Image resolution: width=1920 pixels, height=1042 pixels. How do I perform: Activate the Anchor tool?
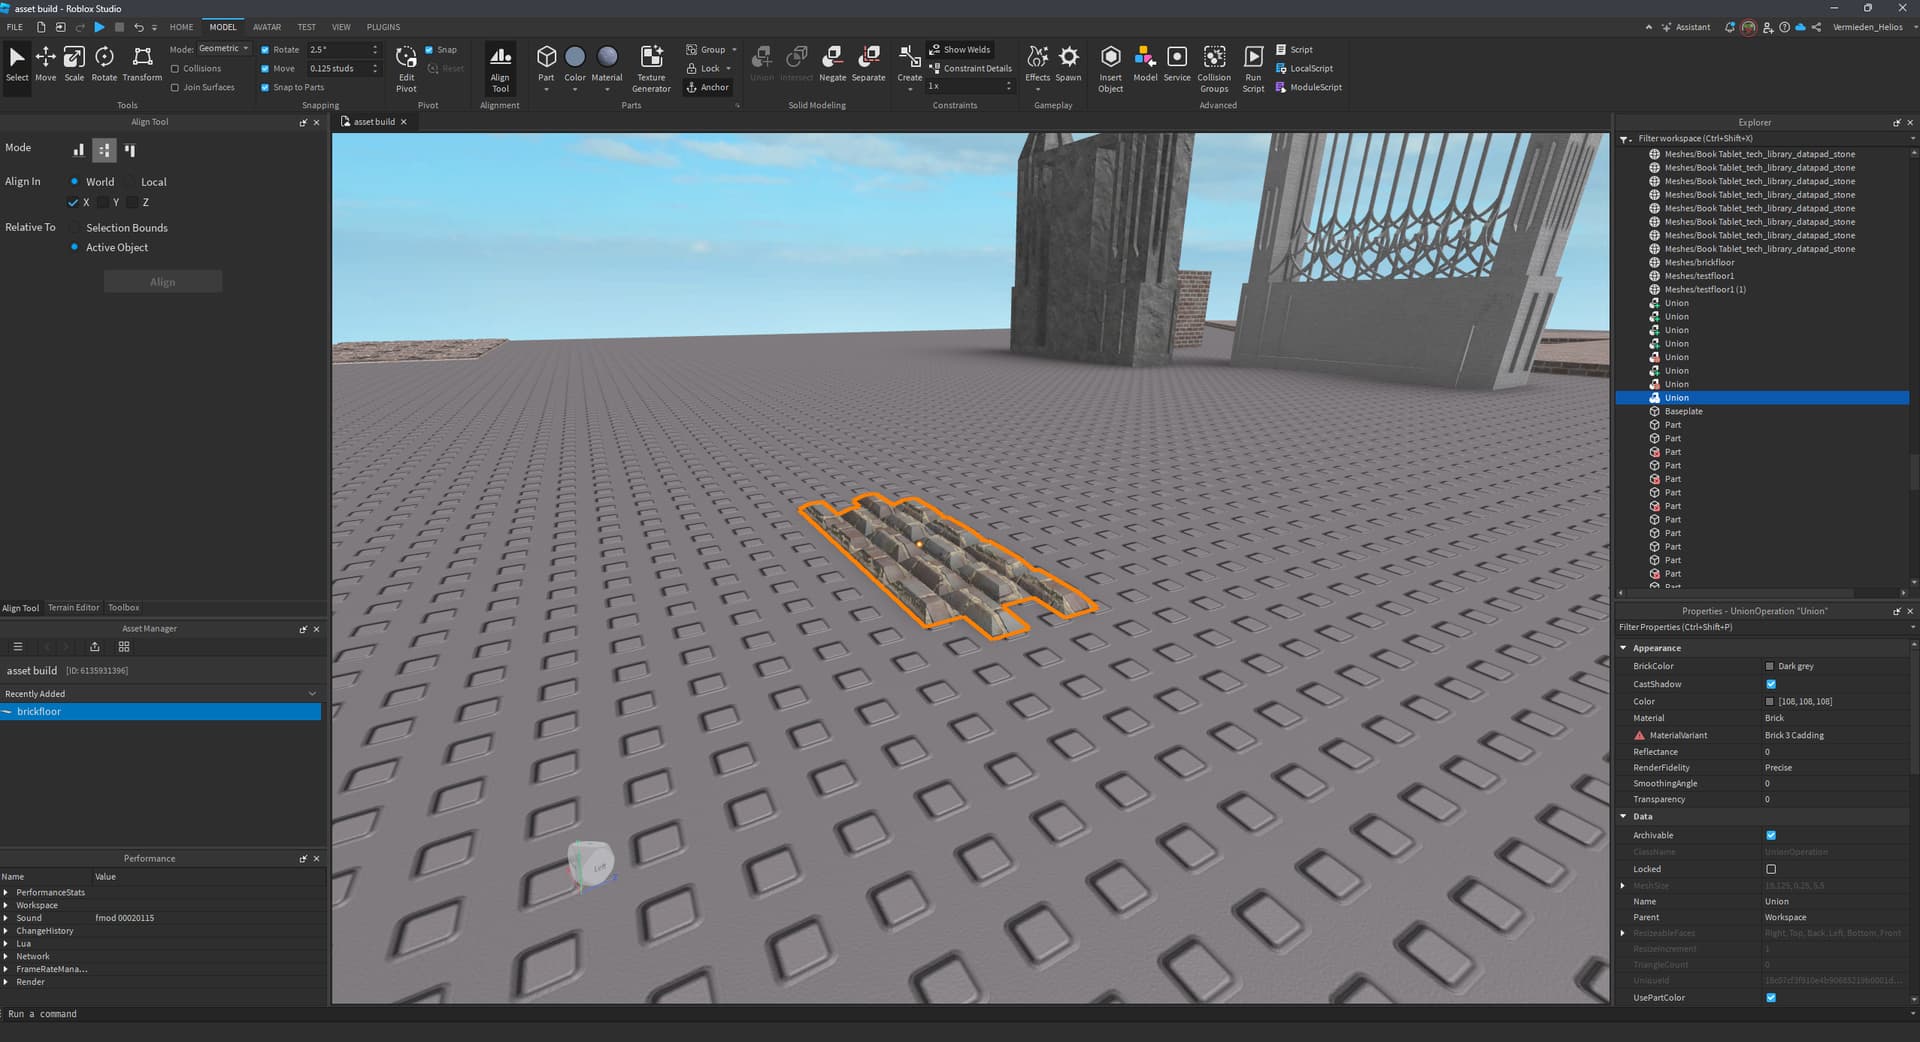tap(707, 87)
